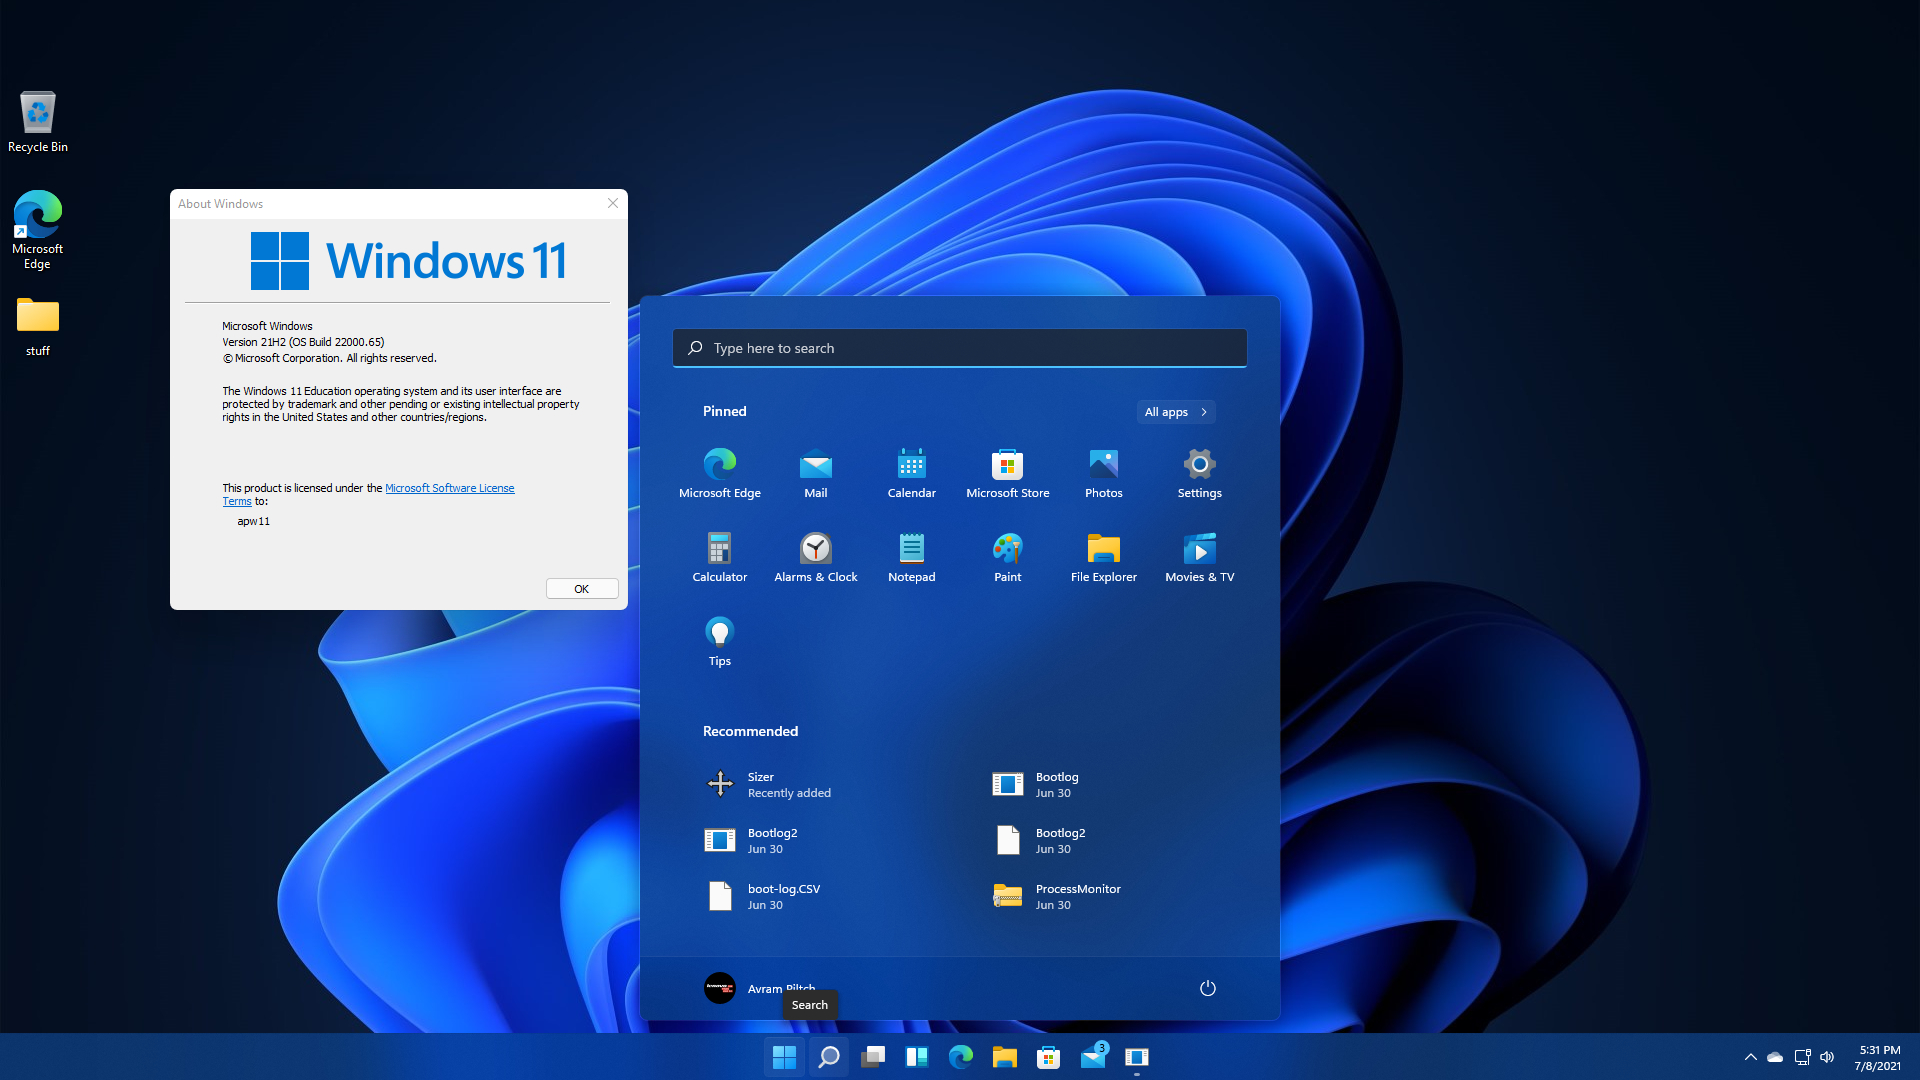Open Photos from the pinned apps
This screenshot has width=1920, height=1080.
(x=1103, y=472)
